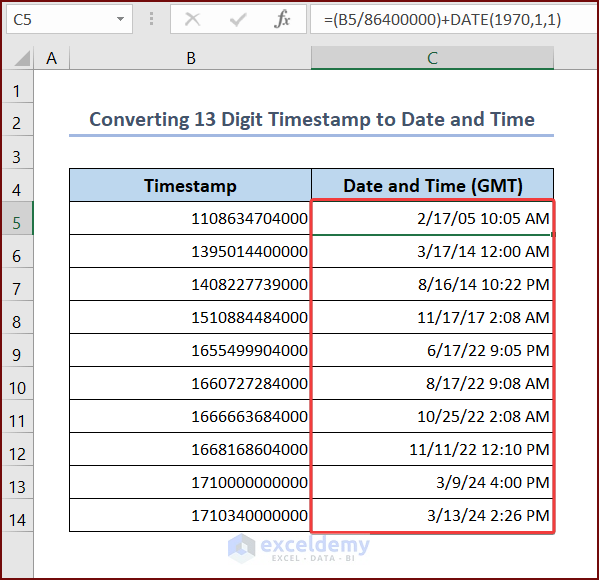Select cell showing 3/9/24 4:00 PM
Screen dimensions: 599x580
point(432,482)
